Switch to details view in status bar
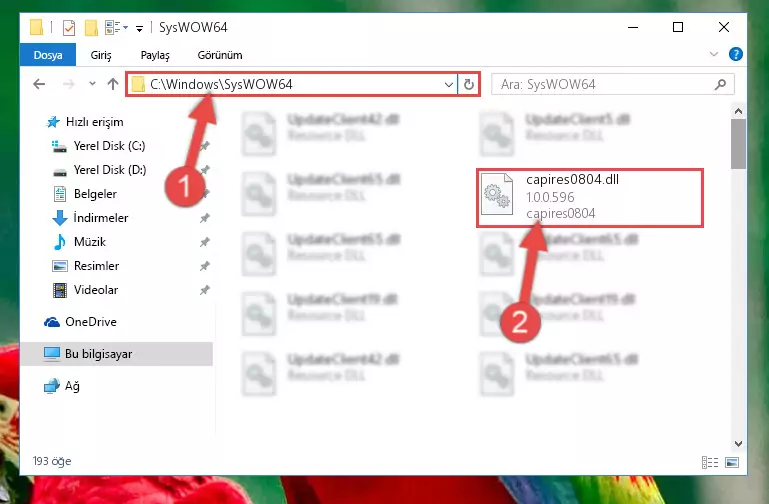Screen dimensions: 769x504 coord(710,462)
